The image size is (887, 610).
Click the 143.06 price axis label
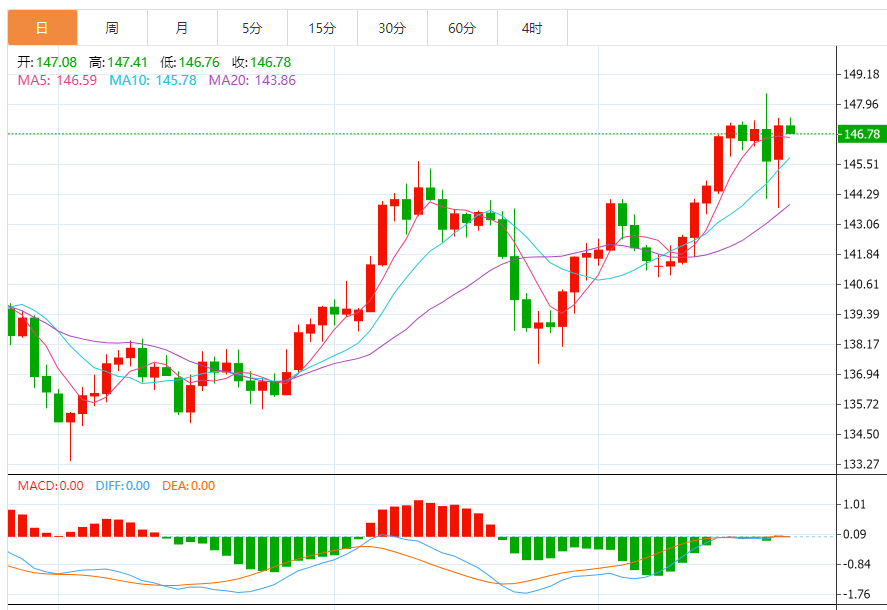coord(862,224)
